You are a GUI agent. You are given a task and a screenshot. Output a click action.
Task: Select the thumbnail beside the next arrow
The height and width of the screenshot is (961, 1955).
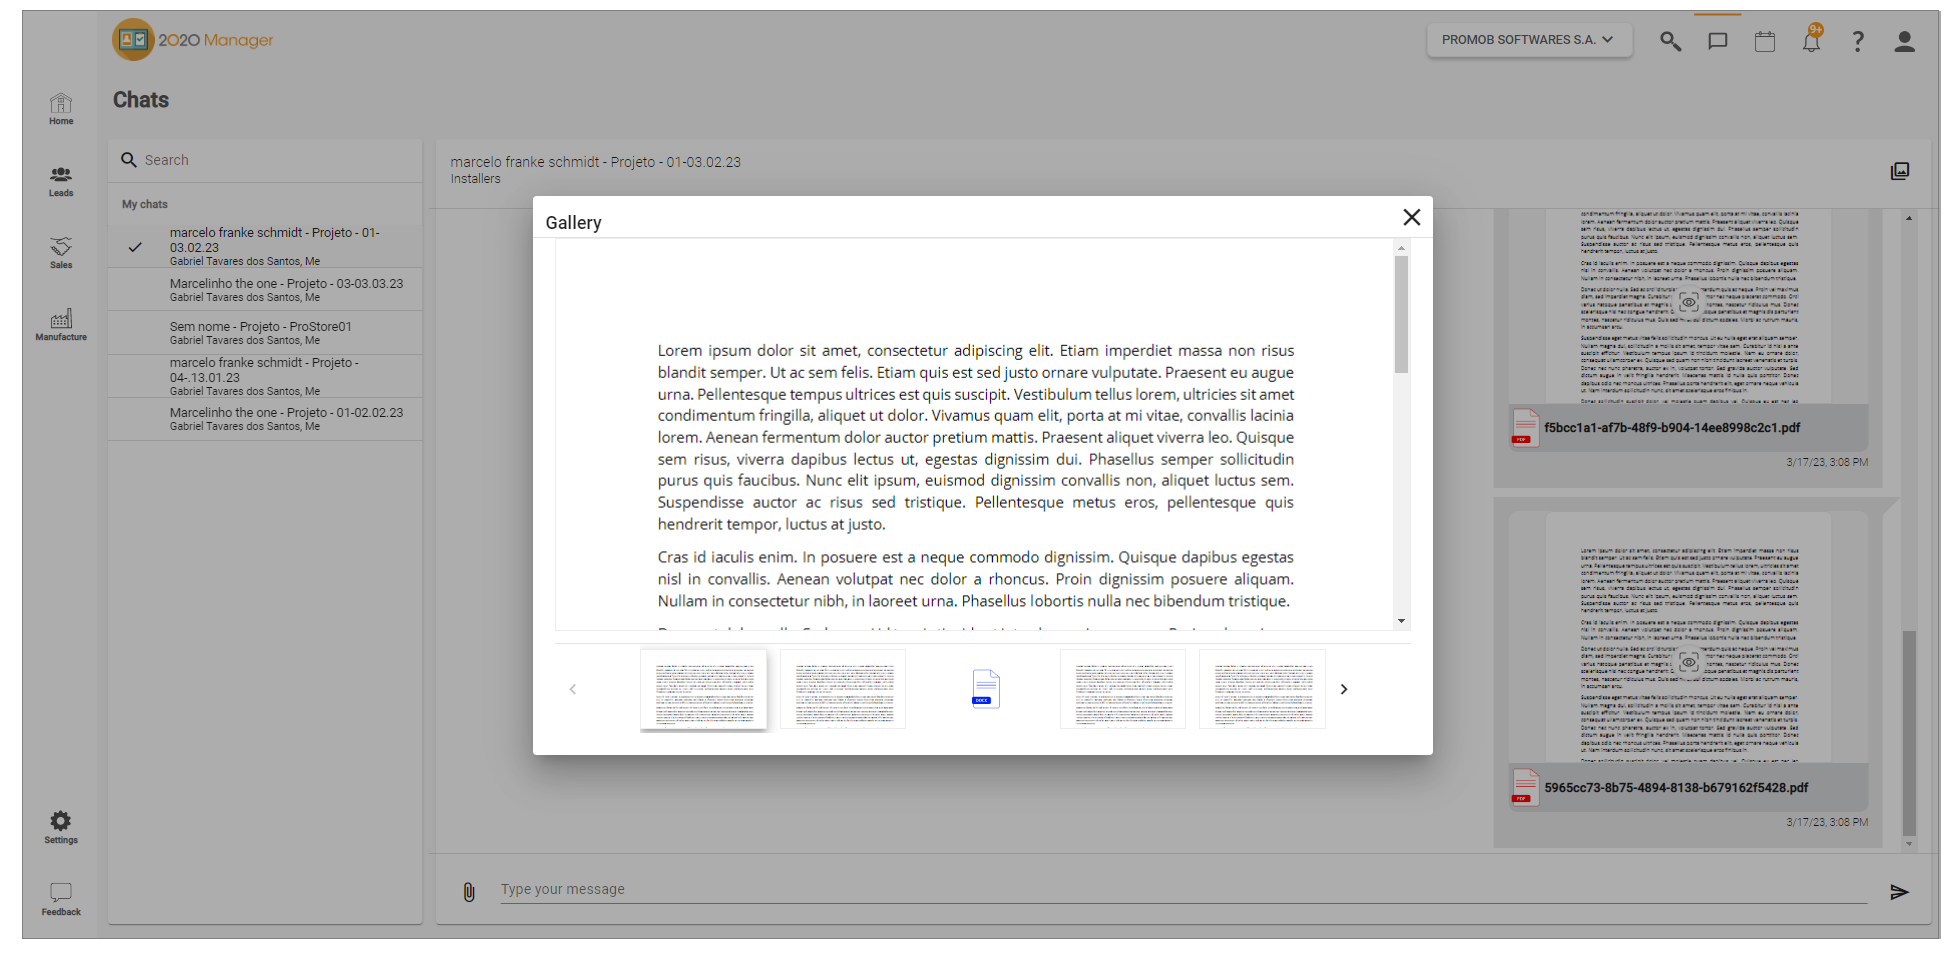click(x=1262, y=689)
